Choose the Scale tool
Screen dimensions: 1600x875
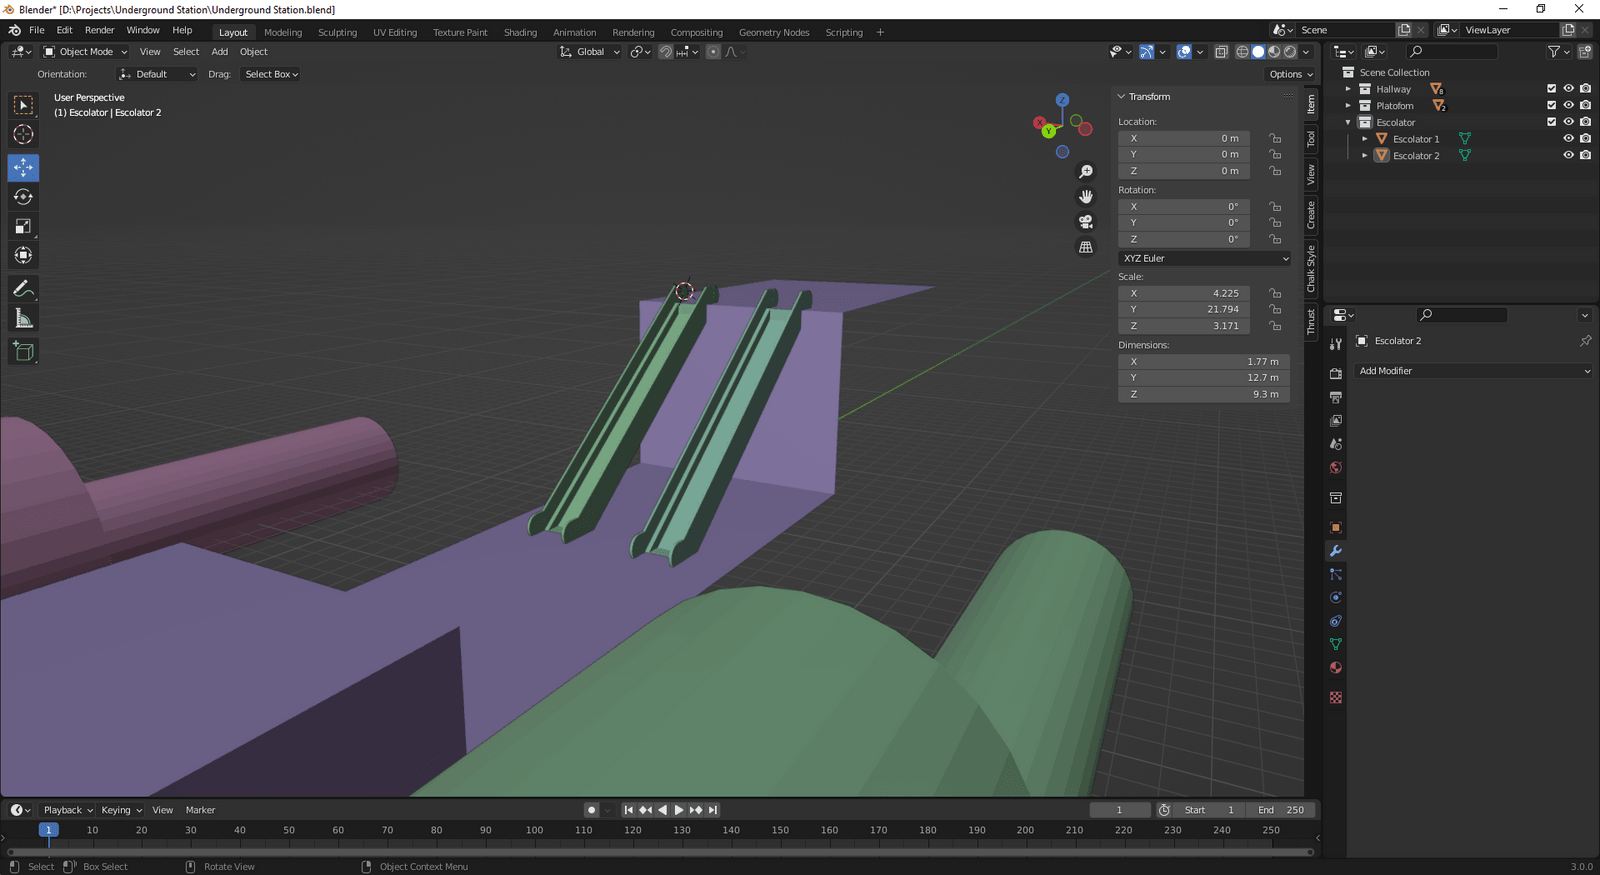[x=23, y=227]
